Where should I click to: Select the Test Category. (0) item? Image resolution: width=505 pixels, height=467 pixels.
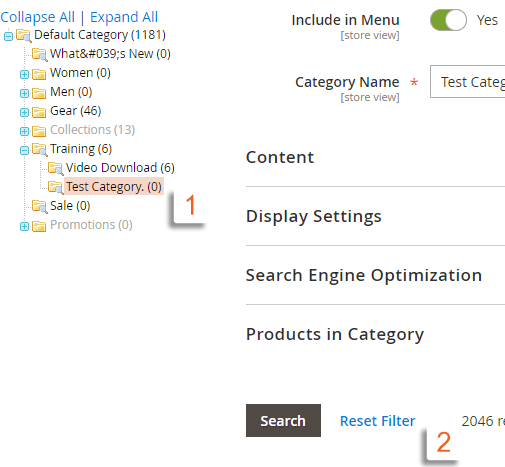(x=114, y=187)
